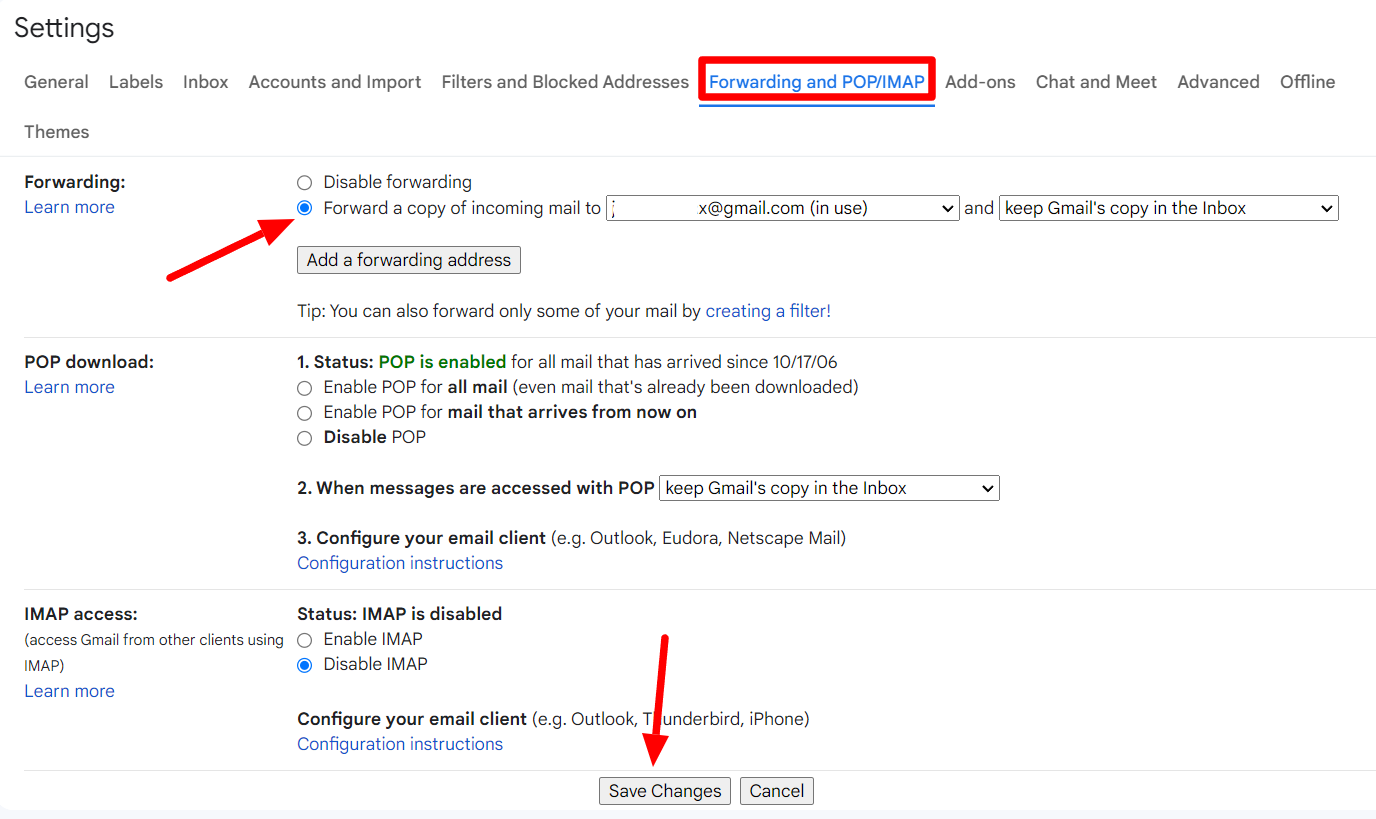Click the Cancel button
The image size is (1376, 819).
coord(777,791)
